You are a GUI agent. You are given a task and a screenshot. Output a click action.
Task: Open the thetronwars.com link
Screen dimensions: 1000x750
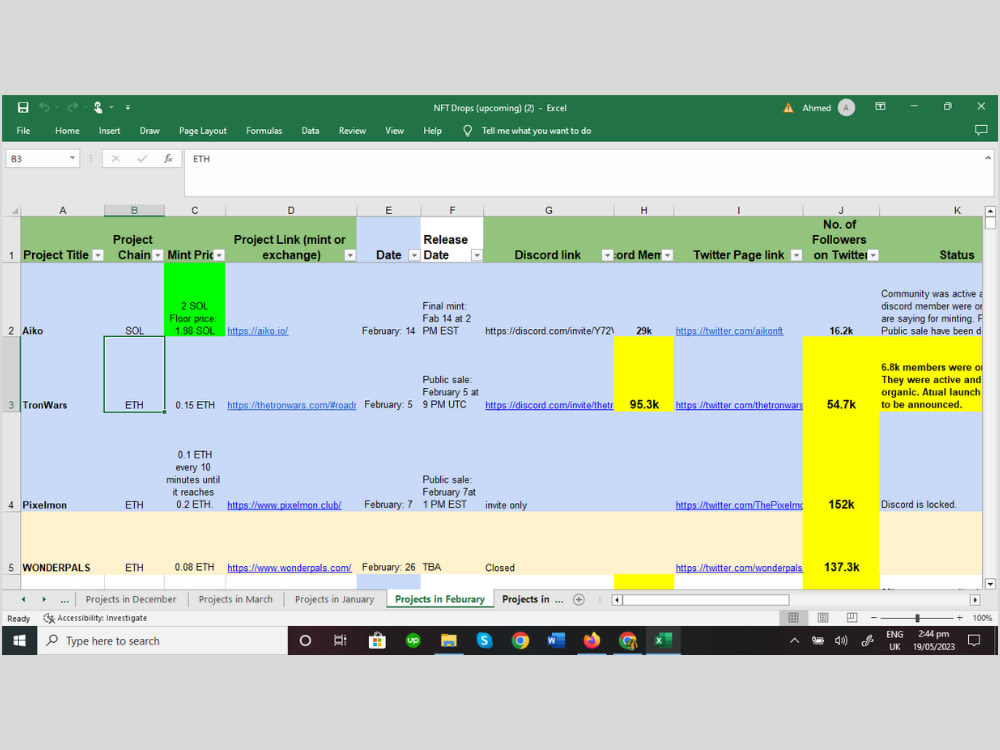click(x=291, y=405)
